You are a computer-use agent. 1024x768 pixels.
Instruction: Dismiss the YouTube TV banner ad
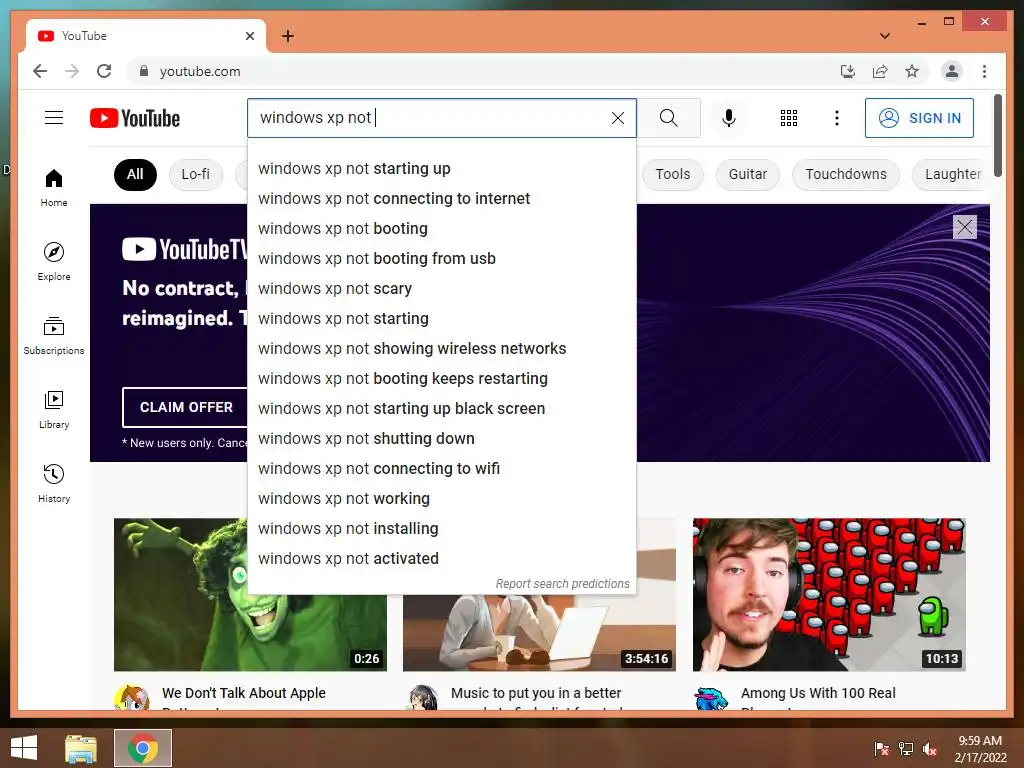click(x=965, y=227)
